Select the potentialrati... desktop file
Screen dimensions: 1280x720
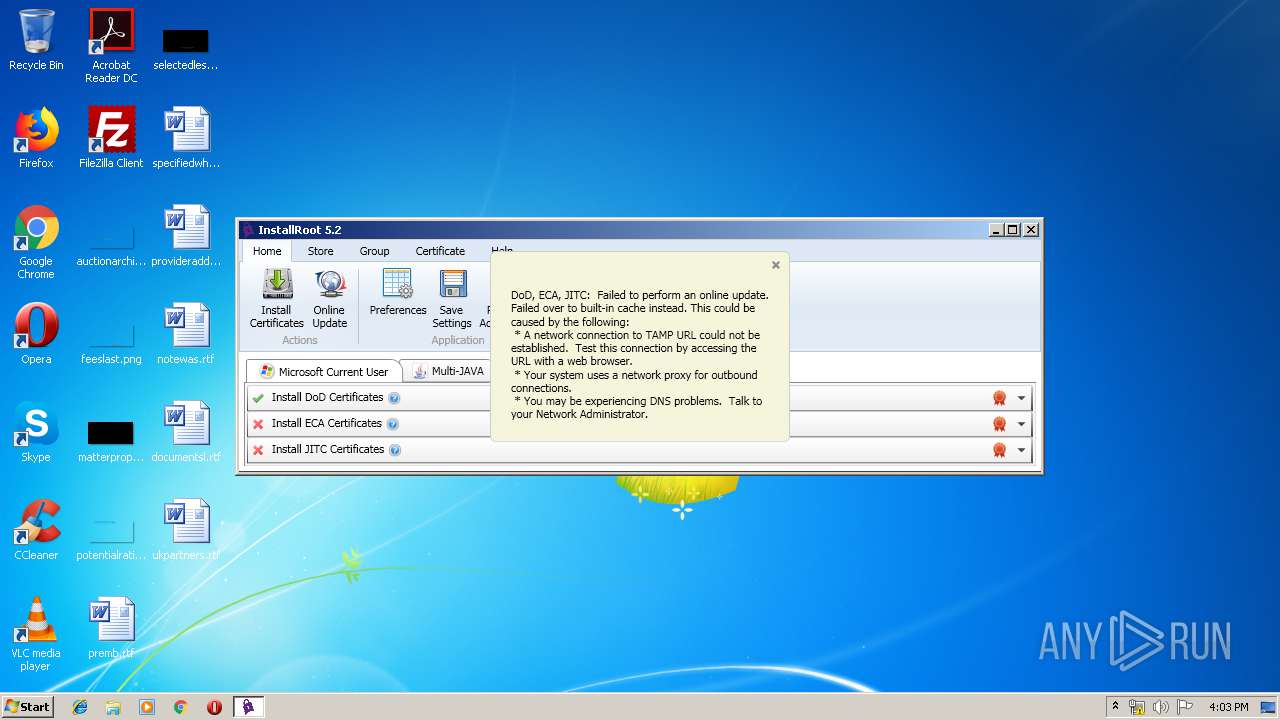coord(111,536)
